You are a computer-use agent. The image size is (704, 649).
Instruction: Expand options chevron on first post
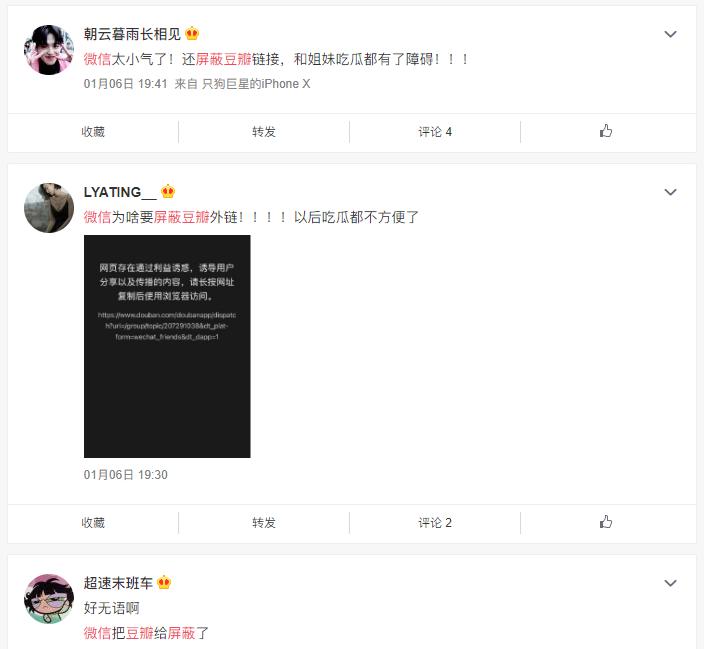coord(670,34)
